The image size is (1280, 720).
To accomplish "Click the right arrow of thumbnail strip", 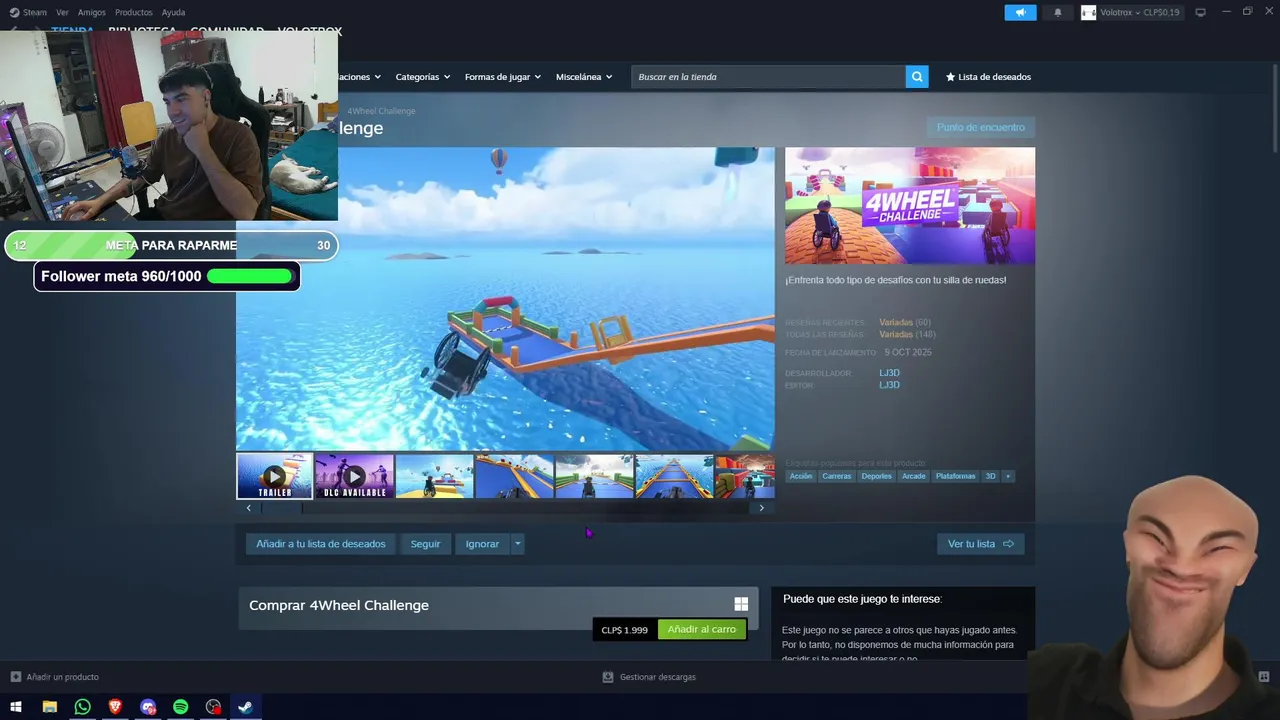I will click(761, 508).
